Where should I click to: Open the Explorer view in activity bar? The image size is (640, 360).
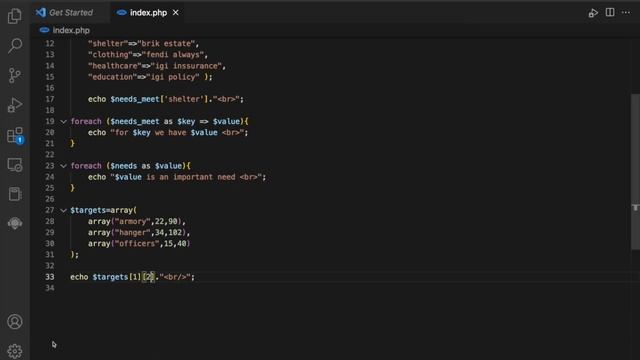coord(15,16)
